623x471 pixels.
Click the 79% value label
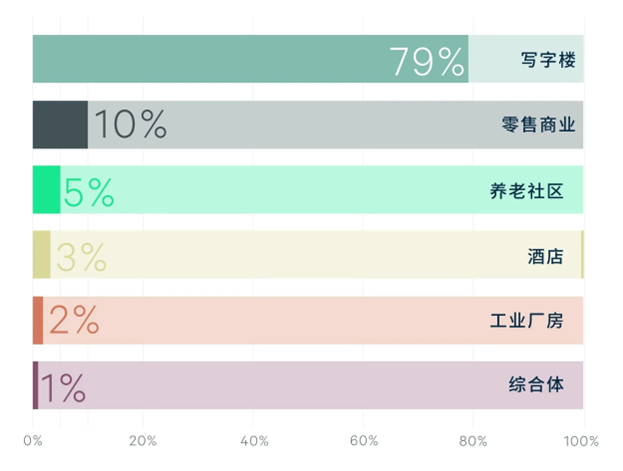point(426,61)
